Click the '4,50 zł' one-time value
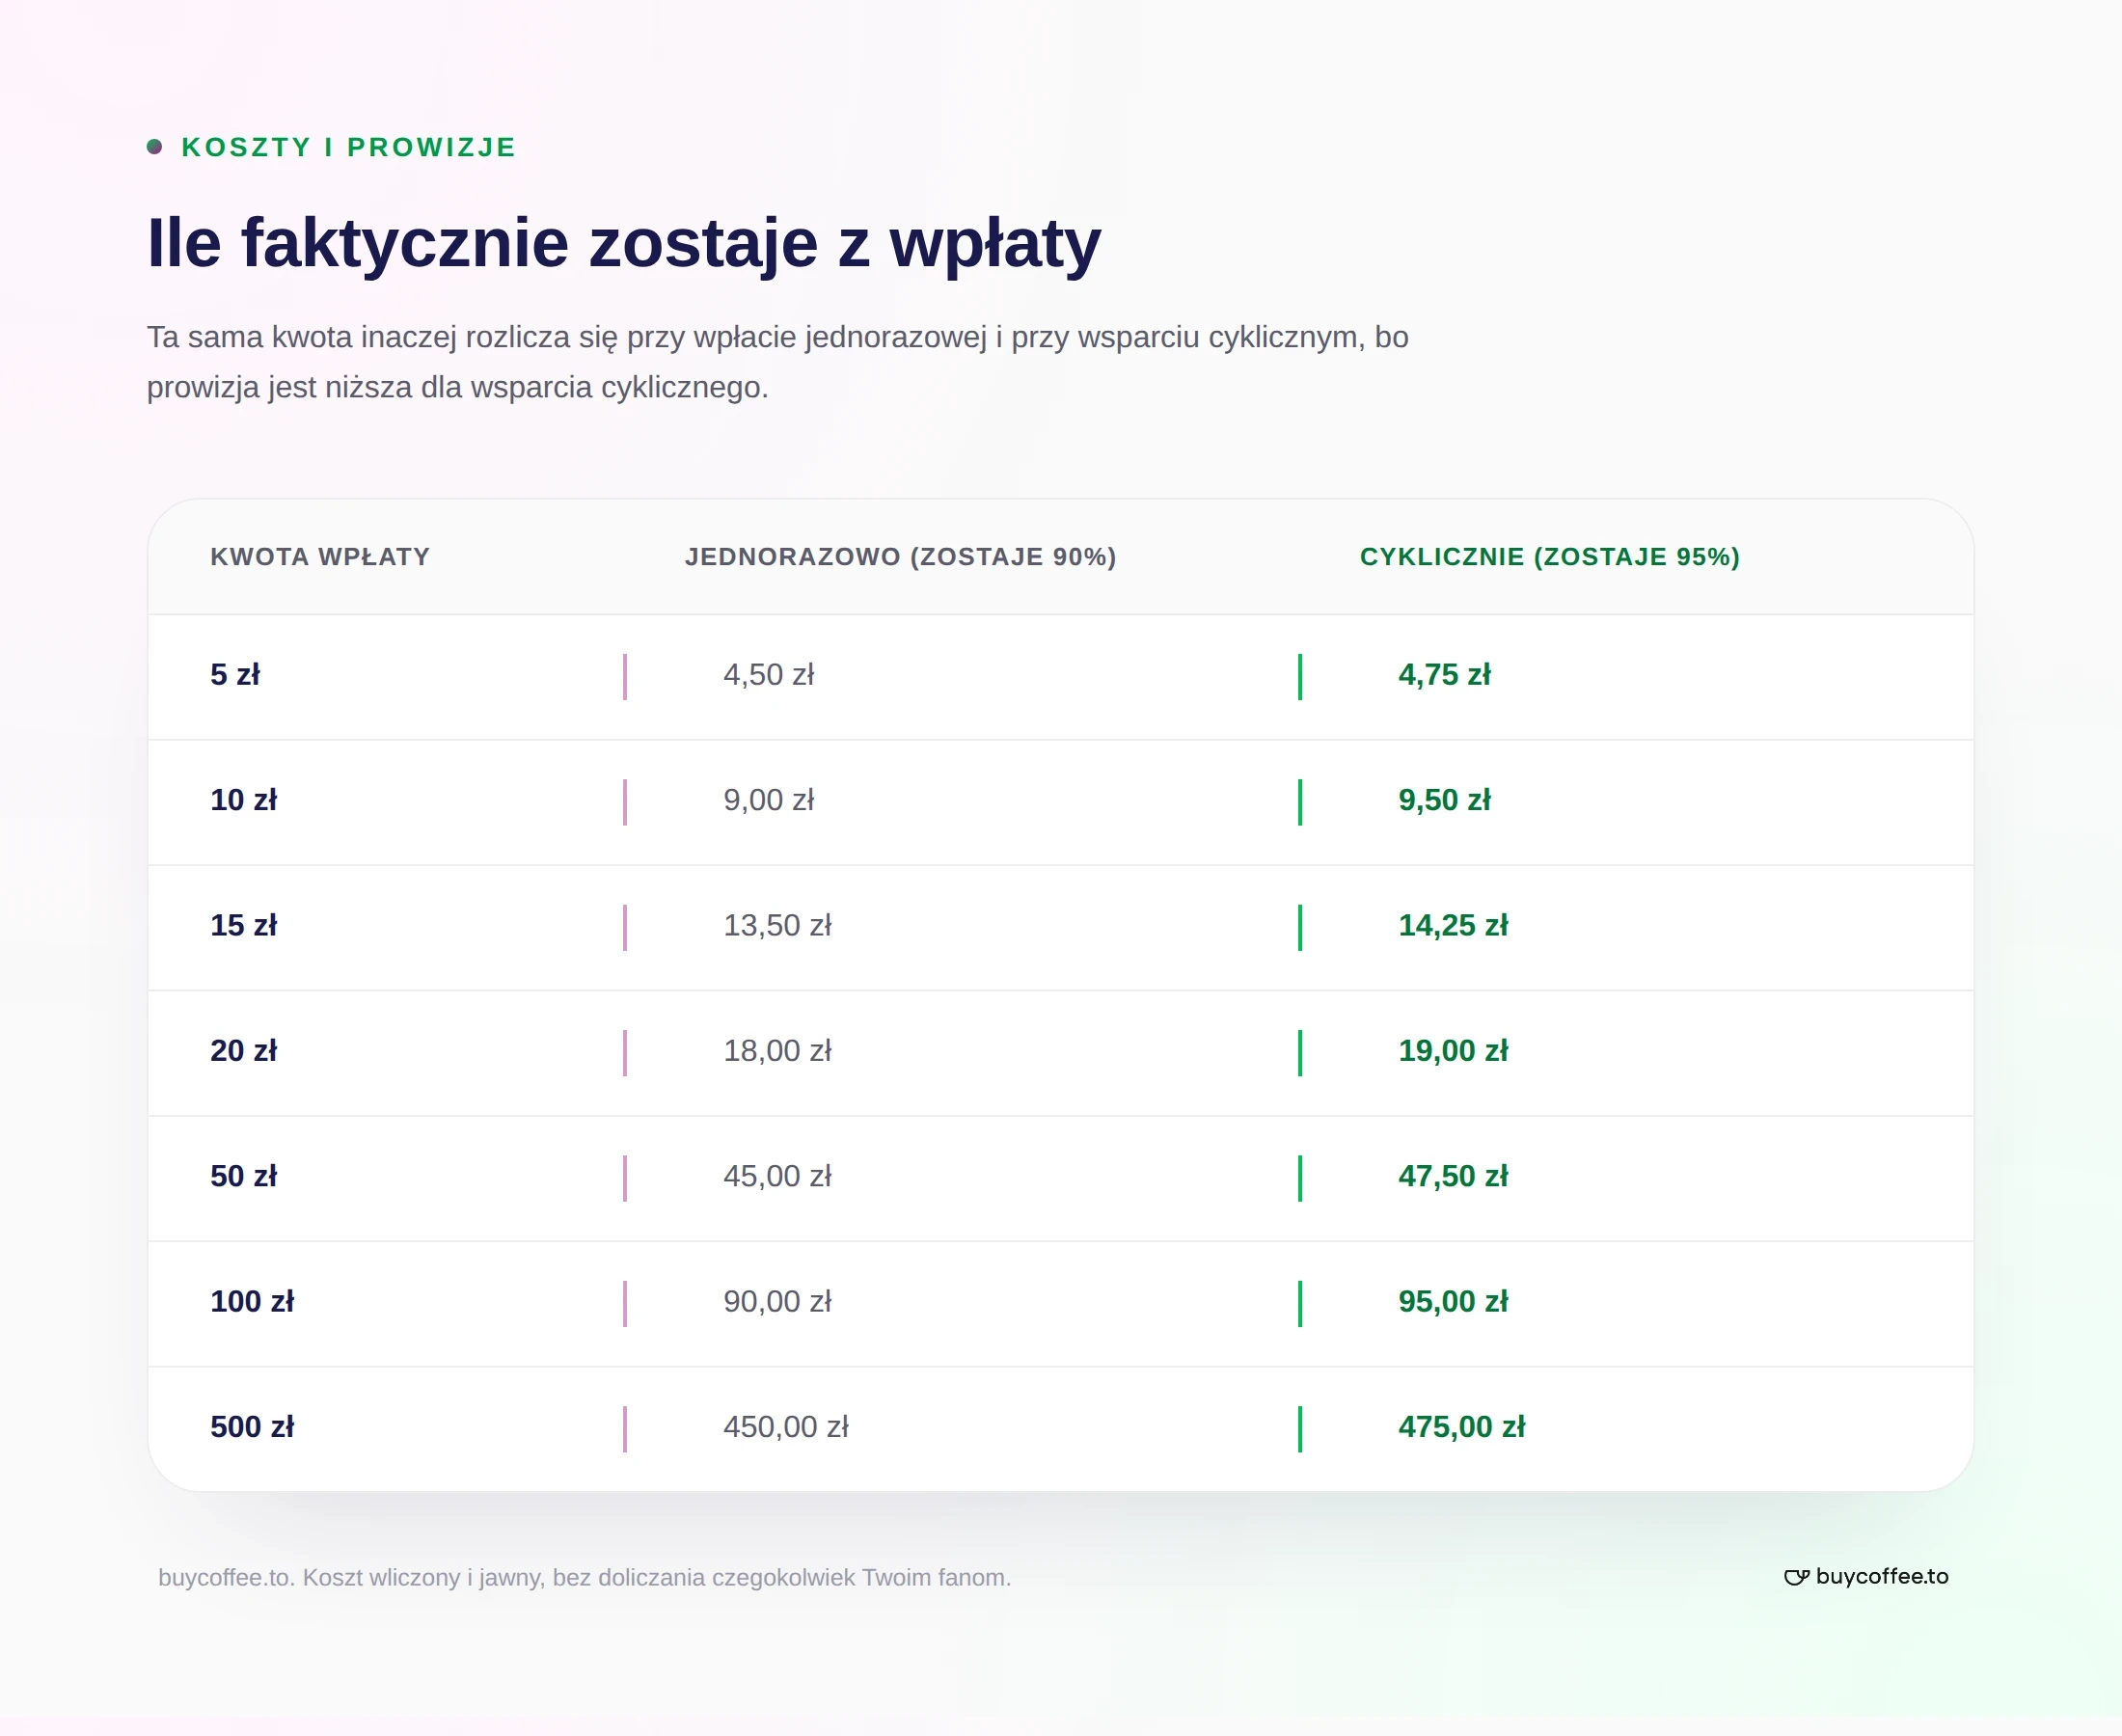Viewport: 2122px width, 1736px height. [x=769, y=675]
